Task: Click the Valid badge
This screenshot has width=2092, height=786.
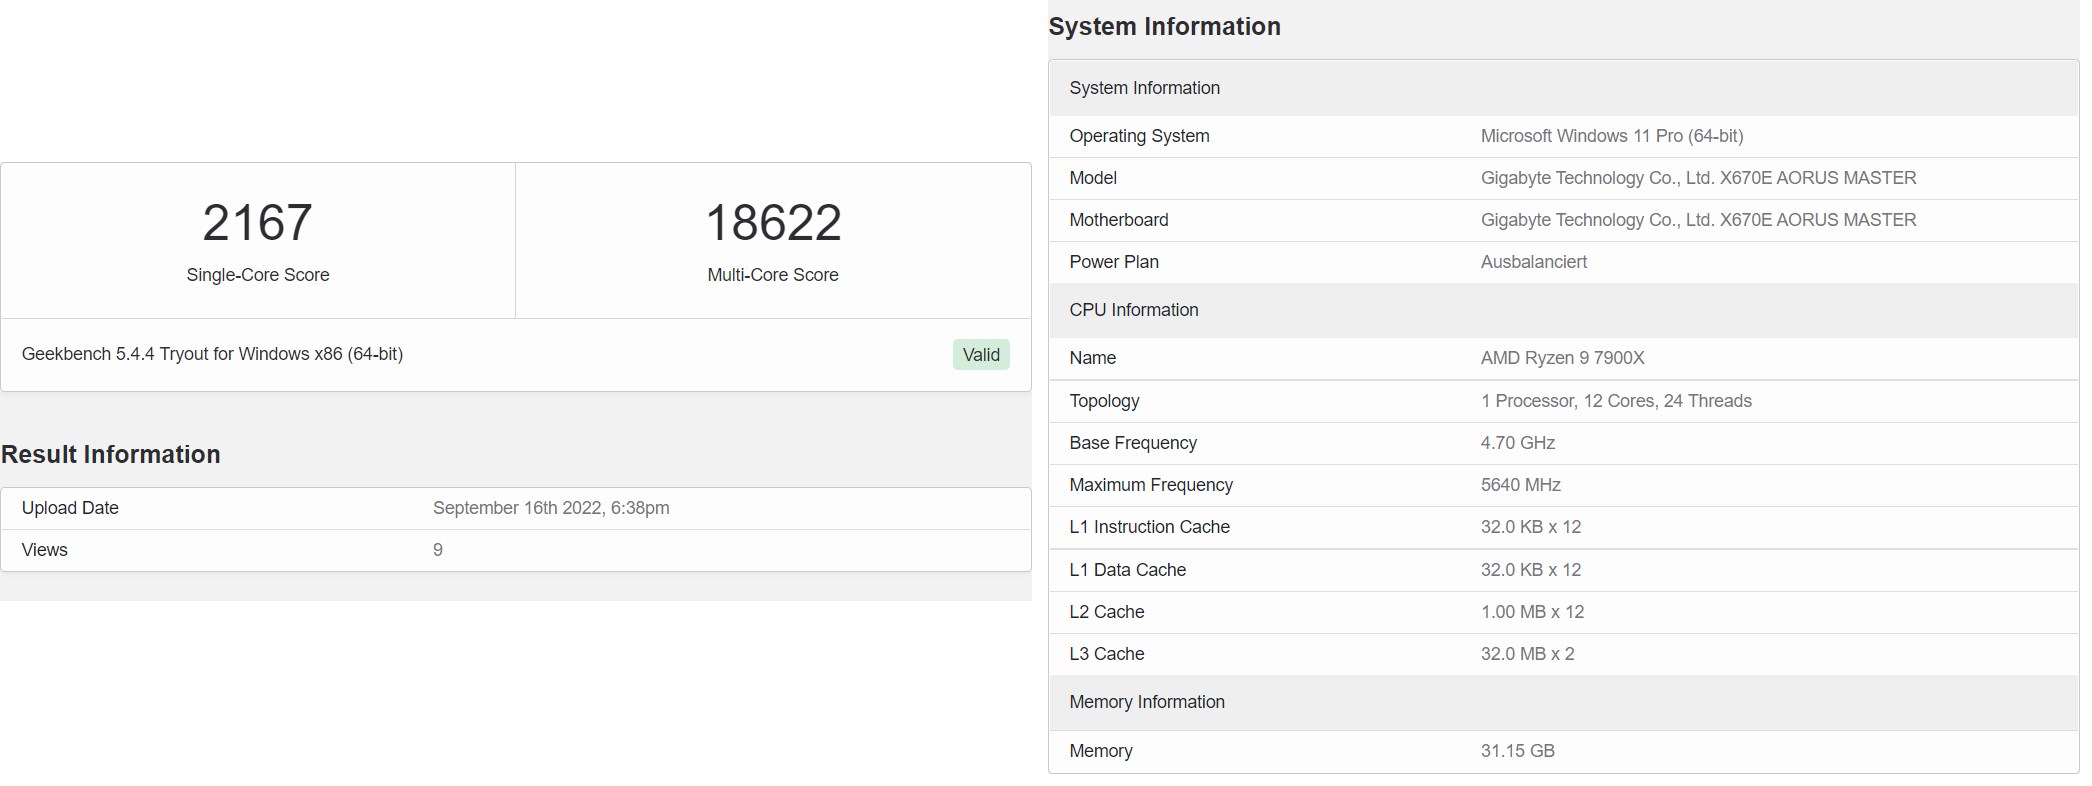Action: point(981,355)
